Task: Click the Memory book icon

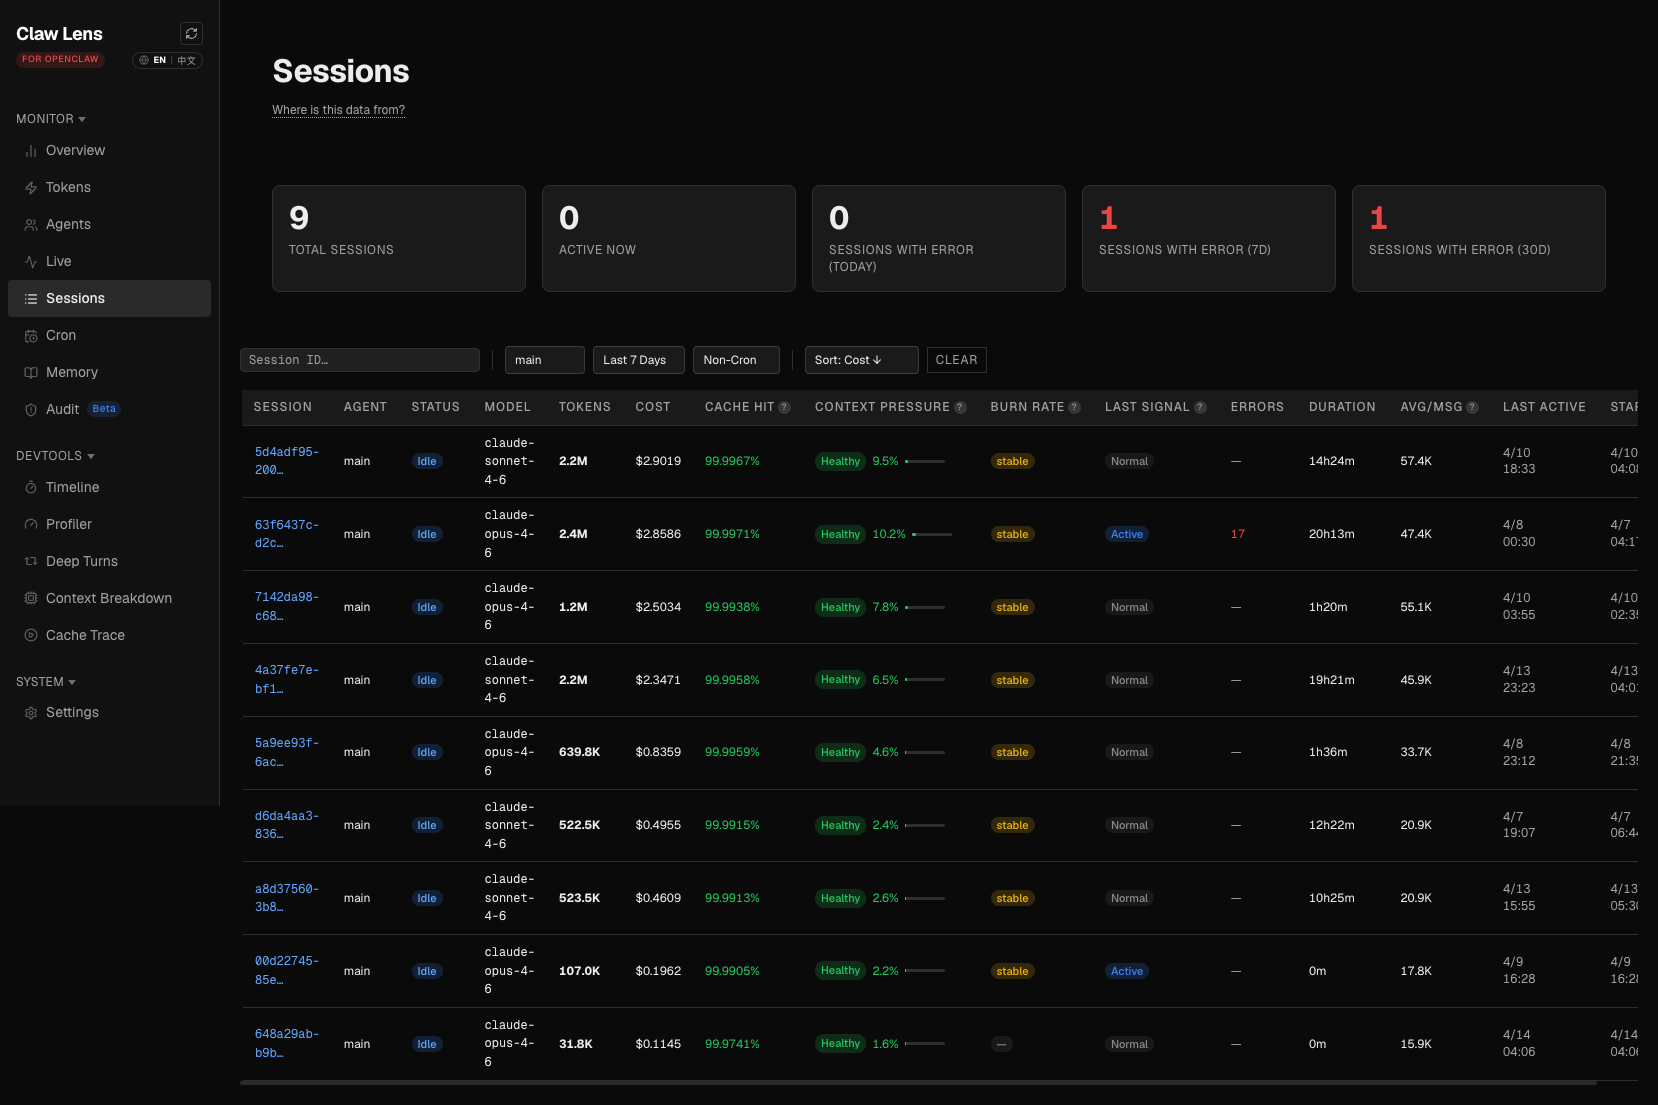Action: click(x=31, y=373)
